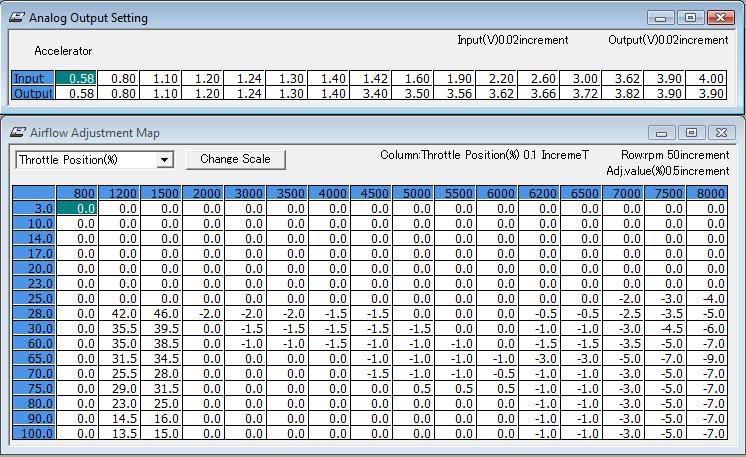Select -2.0 cell in 25.0 row
This screenshot has width=746, height=457.
pyautogui.click(x=623, y=299)
